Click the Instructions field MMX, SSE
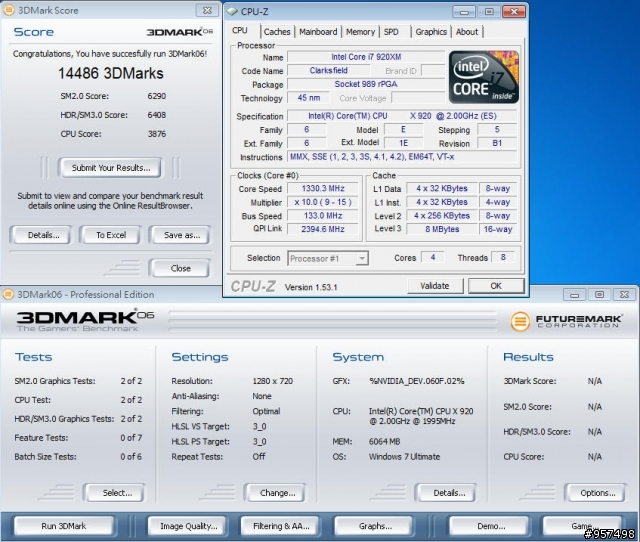Screen dimensions: 640x542 point(402,157)
